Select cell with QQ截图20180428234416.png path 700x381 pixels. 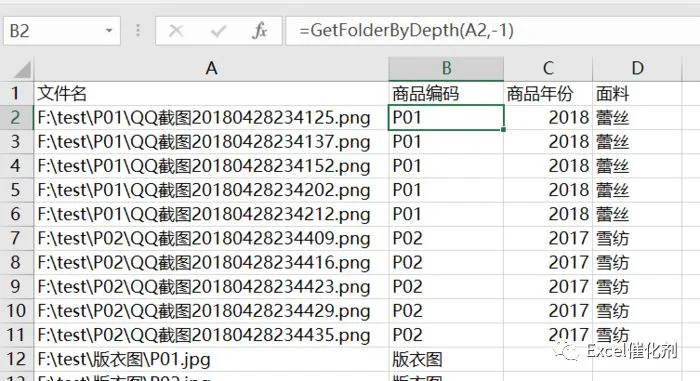[x=211, y=262]
